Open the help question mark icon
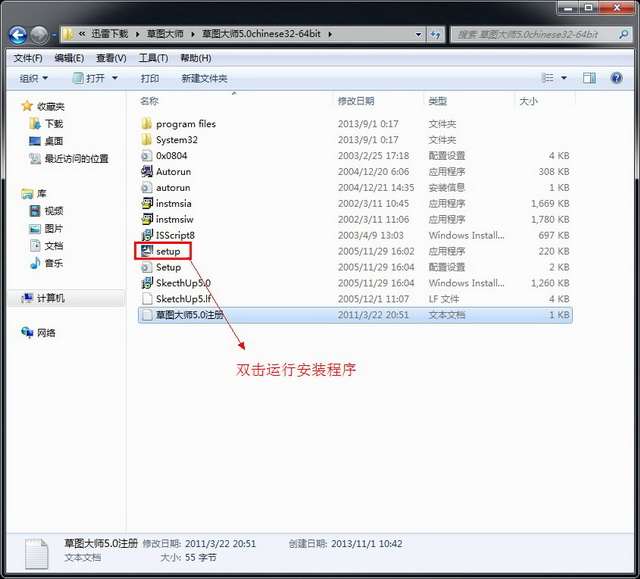The image size is (640, 579). [x=615, y=78]
